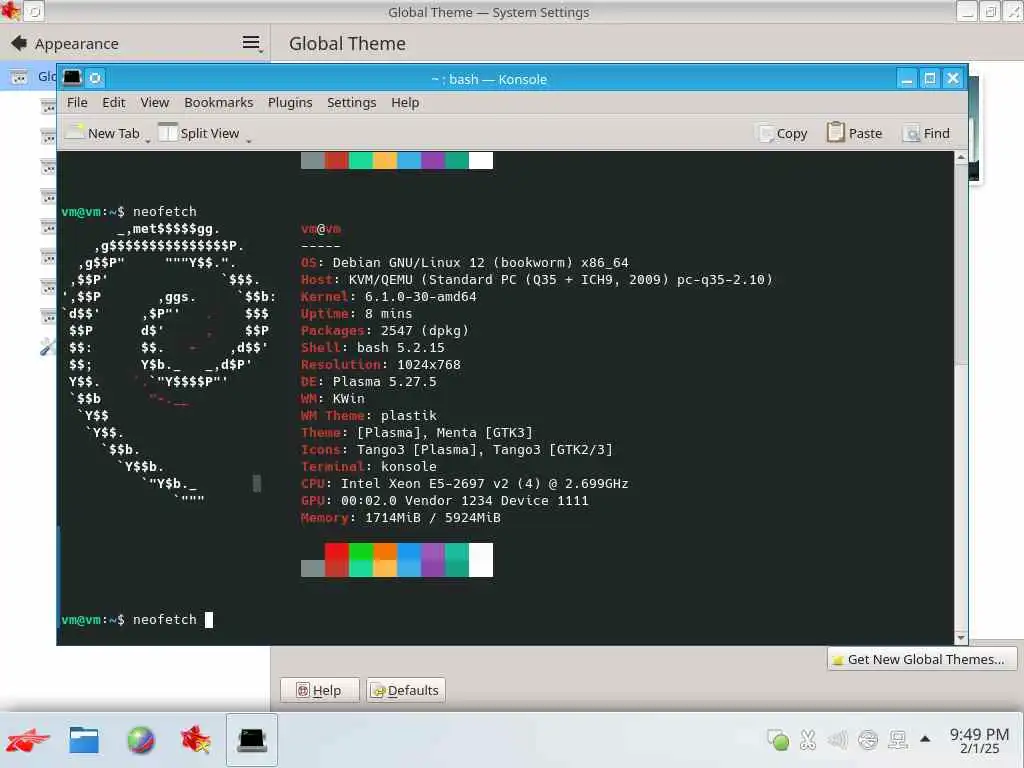Viewport: 1024px width, 768px height.
Task: Open the volume speaker tray icon
Action: [837, 739]
